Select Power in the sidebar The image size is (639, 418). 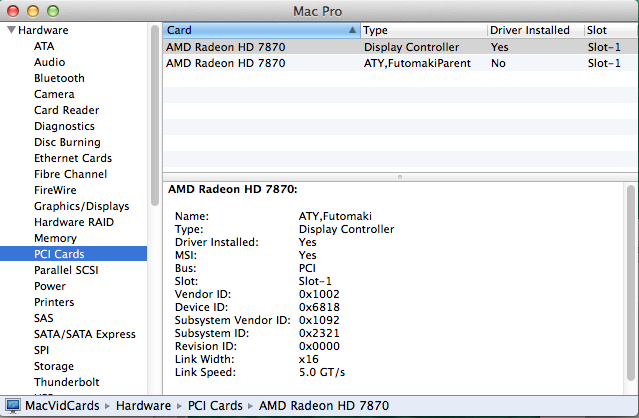click(x=49, y=286)
